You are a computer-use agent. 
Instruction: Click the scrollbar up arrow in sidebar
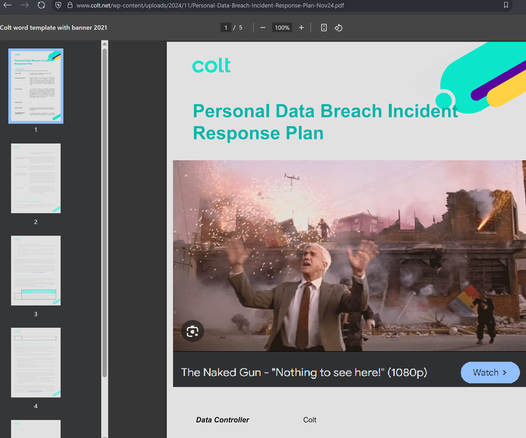105,44
